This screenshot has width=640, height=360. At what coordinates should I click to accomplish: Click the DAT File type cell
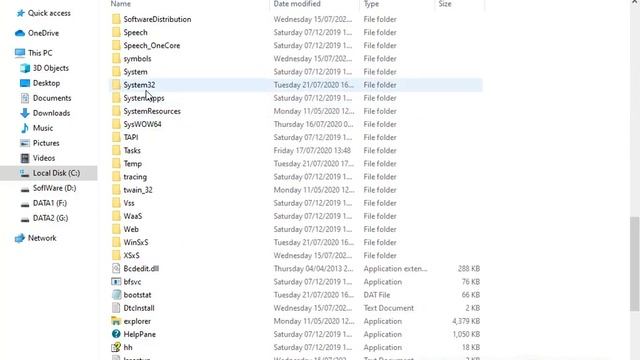[x=377, y=295]
